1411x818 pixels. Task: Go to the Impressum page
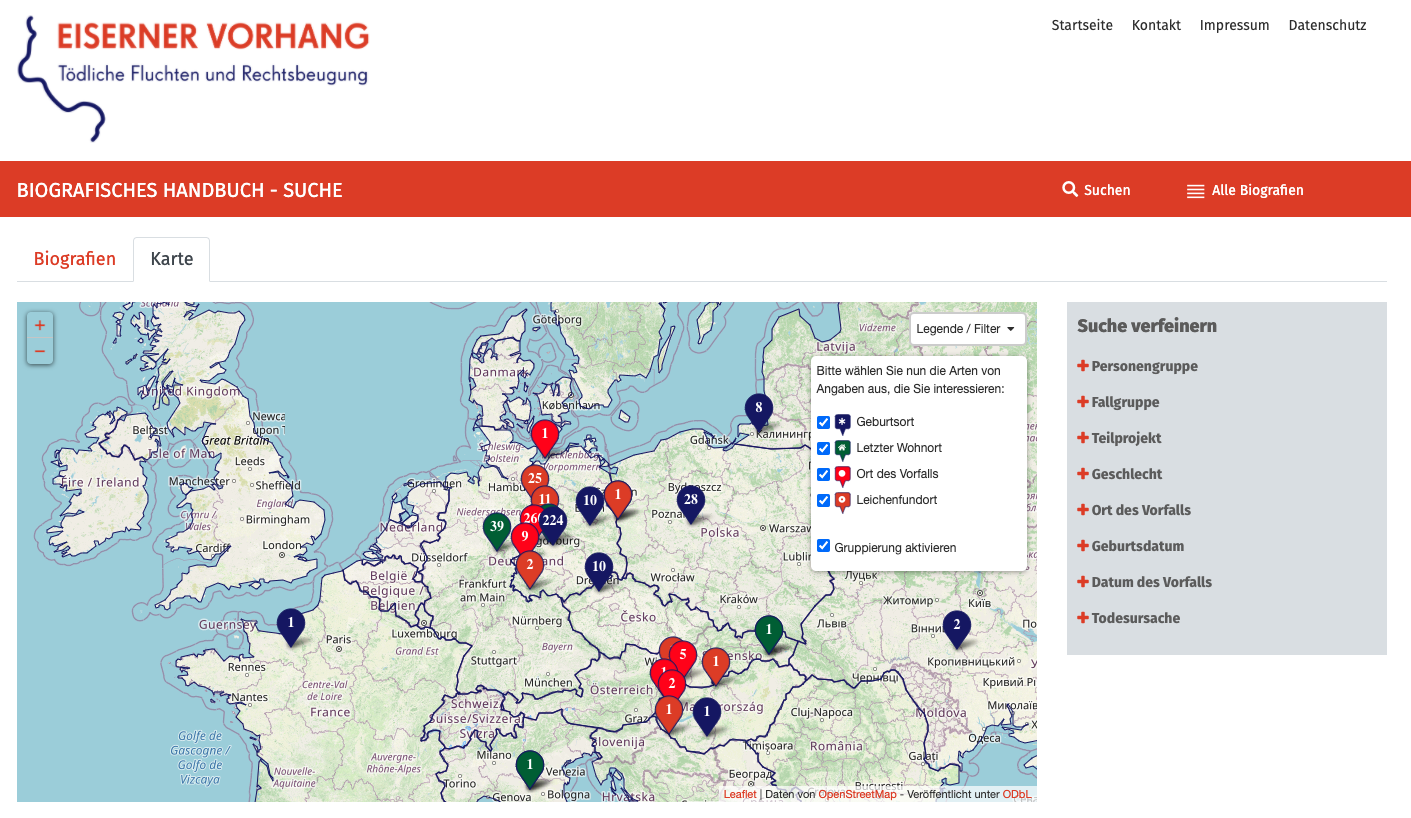pyautogui.click(x=1234, y=25)
